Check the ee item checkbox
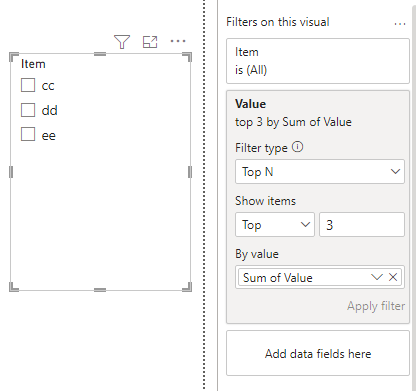This screenshot has width=416, height=391. click(x=28, y=134)
